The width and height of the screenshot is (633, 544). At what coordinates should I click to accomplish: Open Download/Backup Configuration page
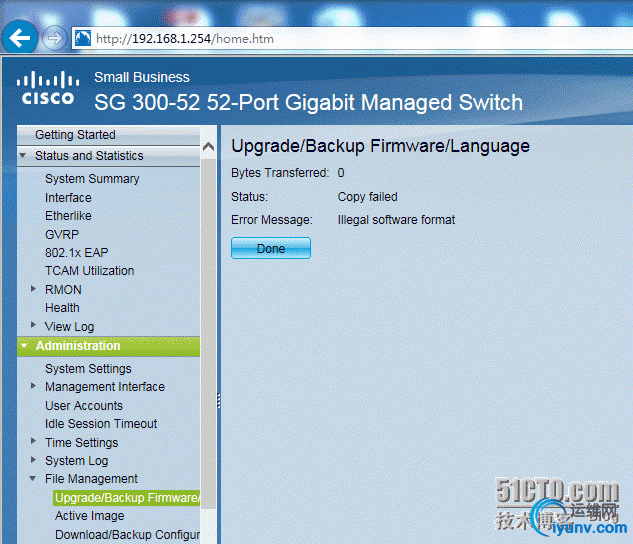(127, 534)
